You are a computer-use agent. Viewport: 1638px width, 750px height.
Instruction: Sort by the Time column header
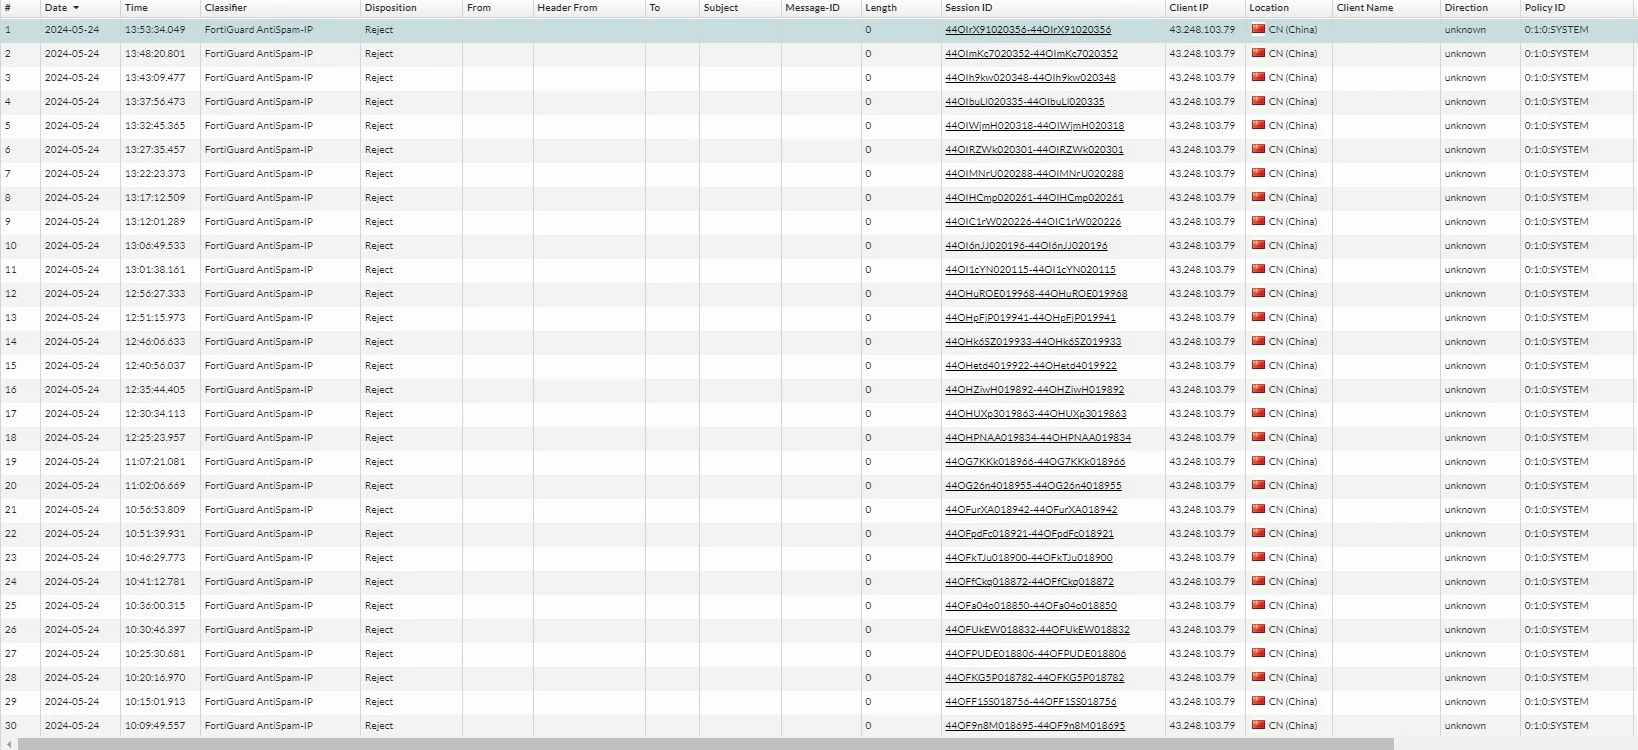[136, 8]
